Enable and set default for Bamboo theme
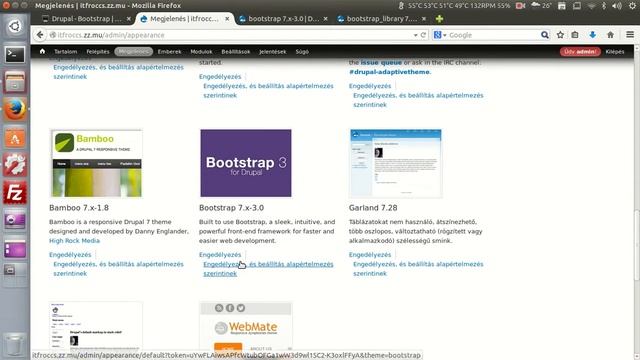640x360 pixels. point(118,269)
